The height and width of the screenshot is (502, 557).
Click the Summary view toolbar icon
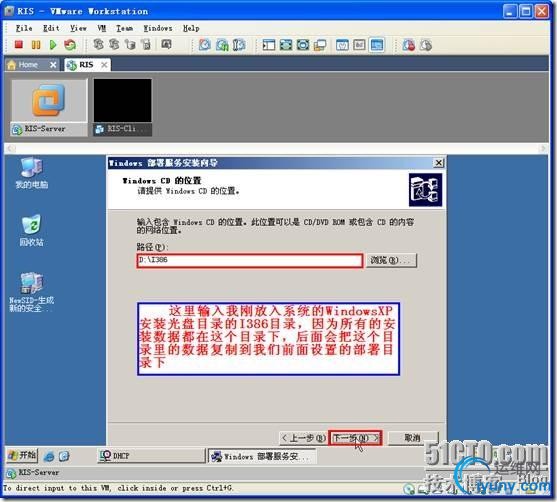pos(342,45)
